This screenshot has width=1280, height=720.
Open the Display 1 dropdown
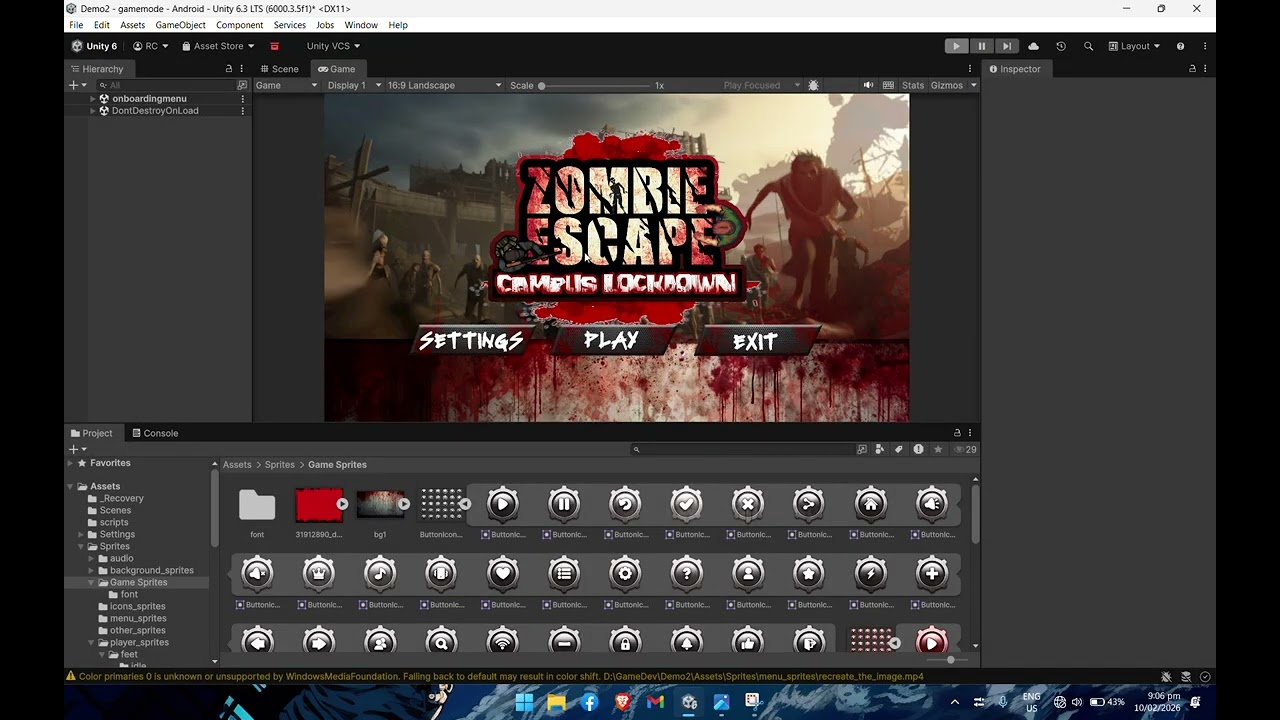(x=354, y=85)
